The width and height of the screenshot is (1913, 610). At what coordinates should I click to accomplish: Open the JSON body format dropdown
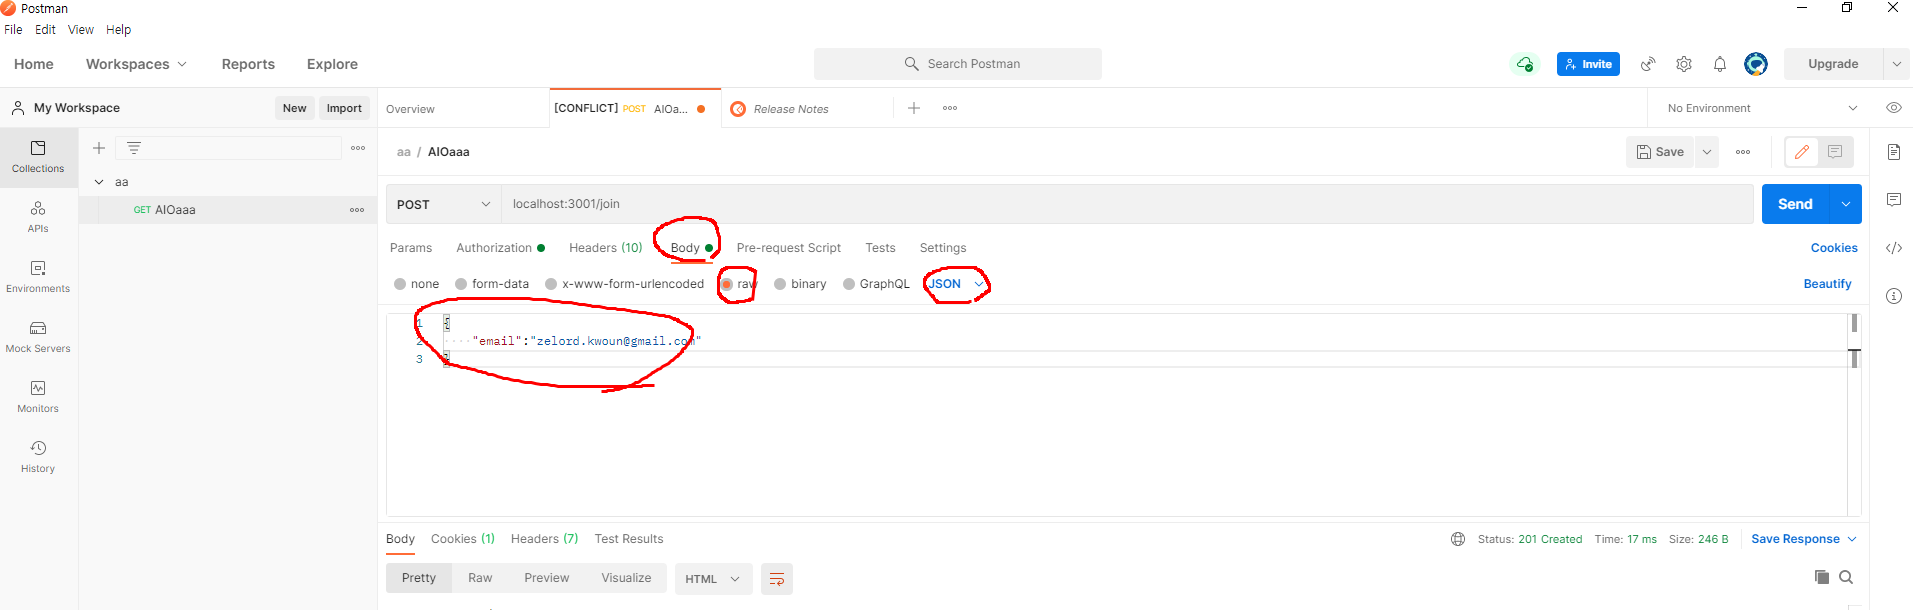(x=956, y=284)
